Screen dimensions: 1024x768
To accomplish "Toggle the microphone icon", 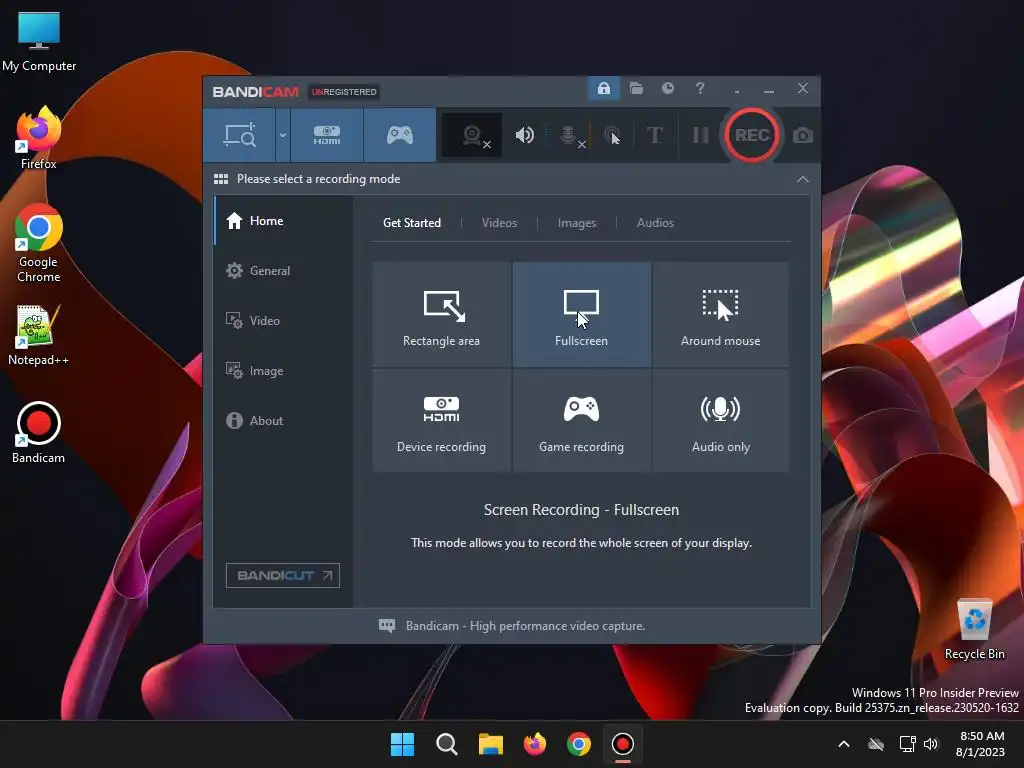I will [570, 136].
